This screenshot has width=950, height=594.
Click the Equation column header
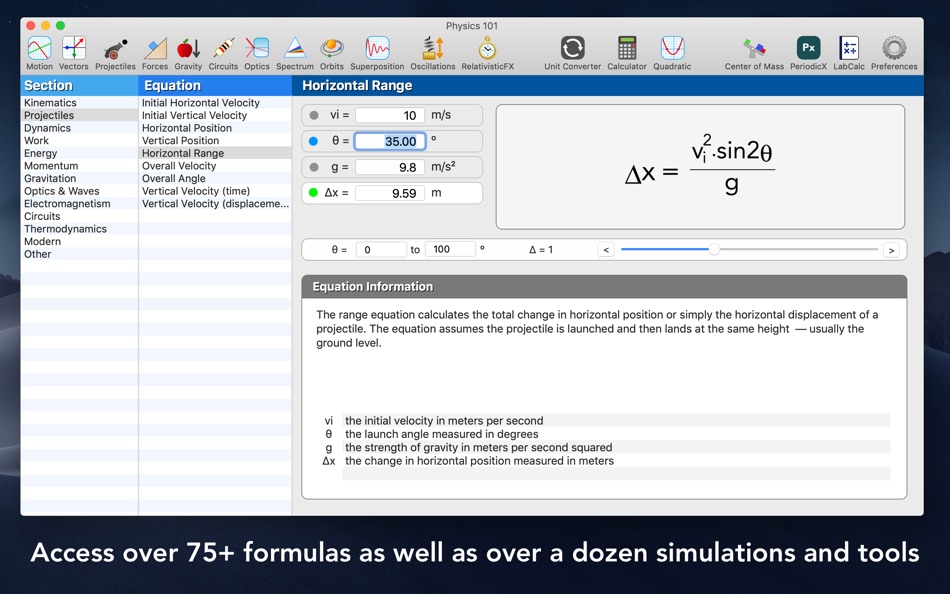click(215, 85)
